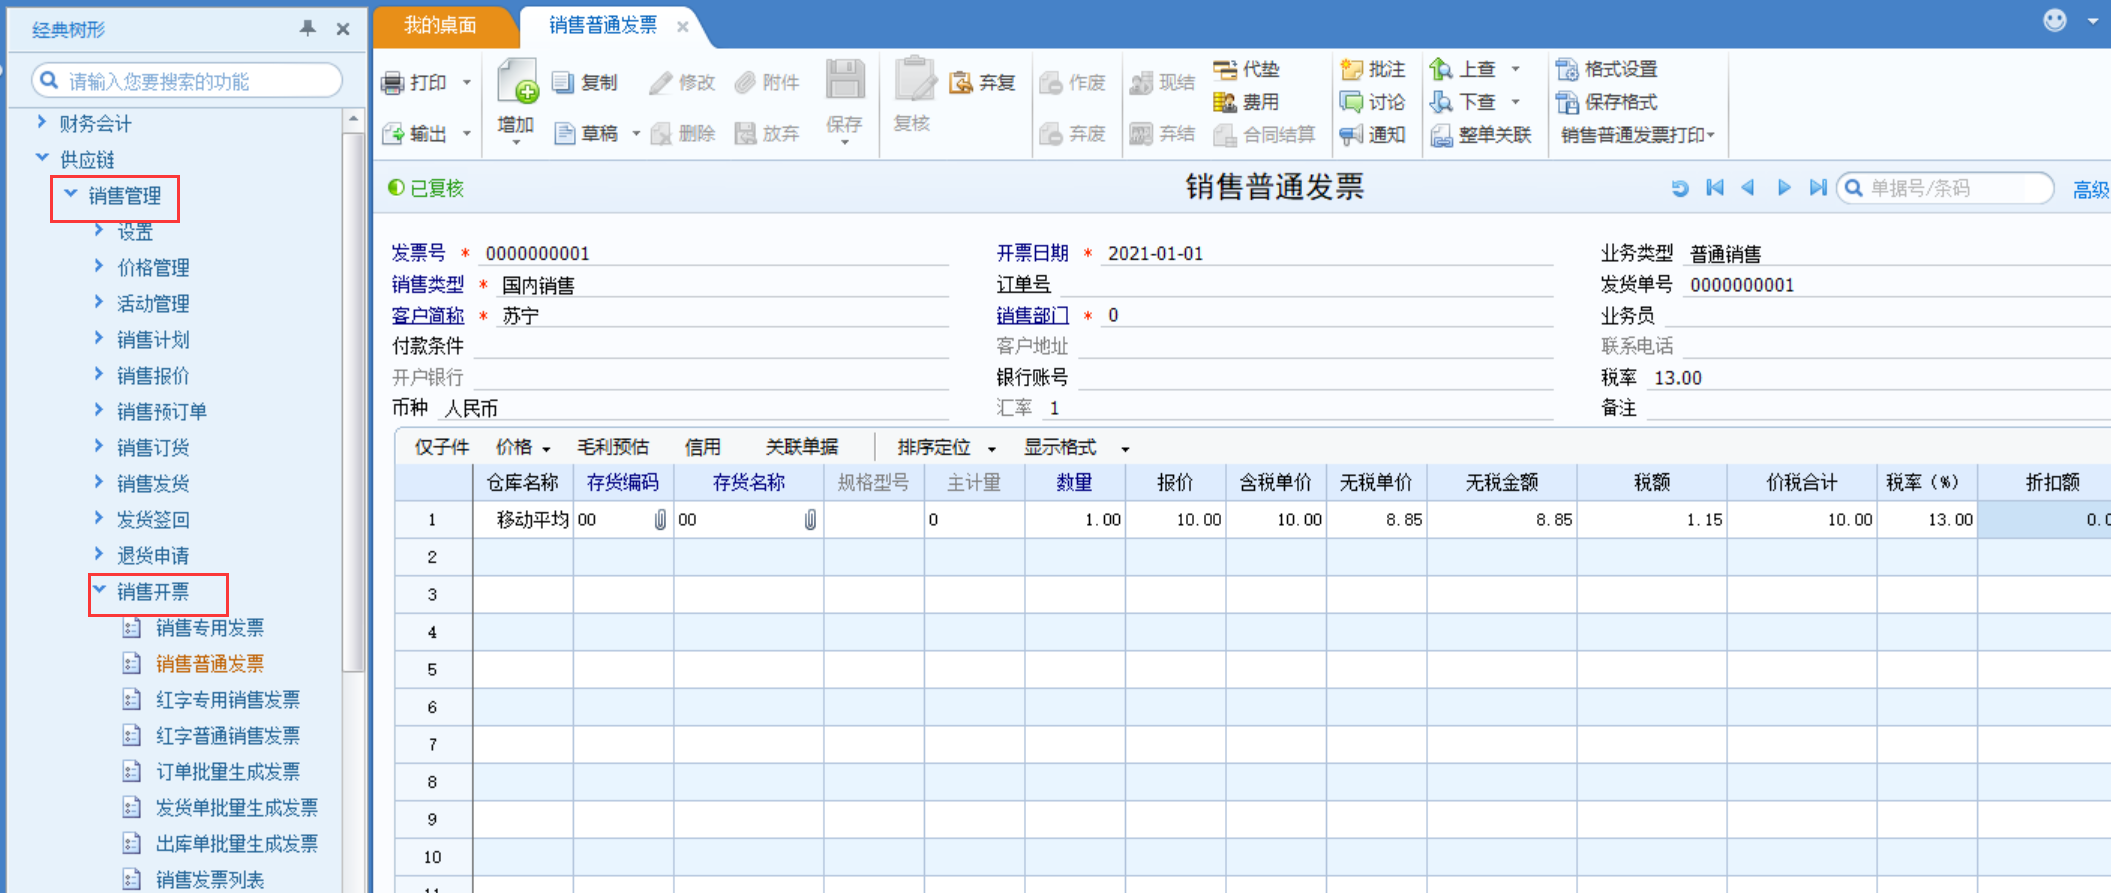Click the 复制 copy icon
2111x893 pixels.
point(563,82)
